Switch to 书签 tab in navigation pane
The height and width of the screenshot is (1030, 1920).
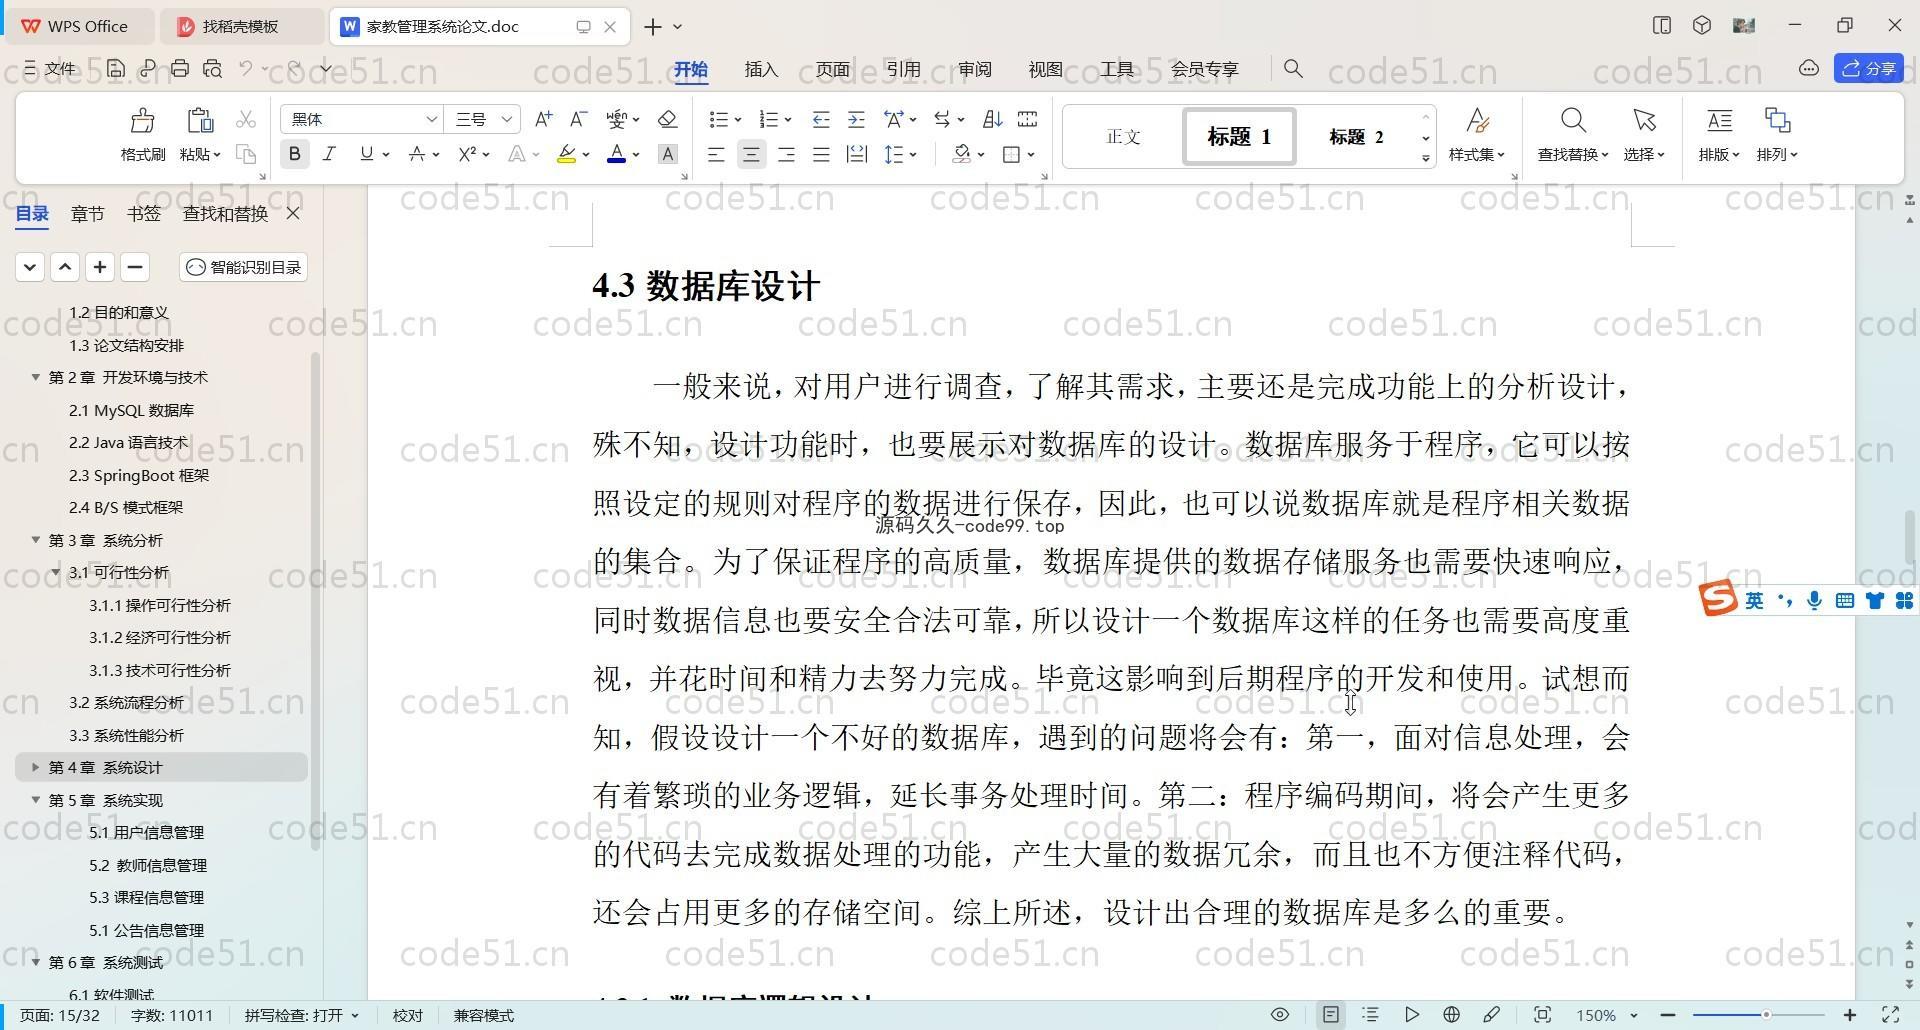(144, 213)
